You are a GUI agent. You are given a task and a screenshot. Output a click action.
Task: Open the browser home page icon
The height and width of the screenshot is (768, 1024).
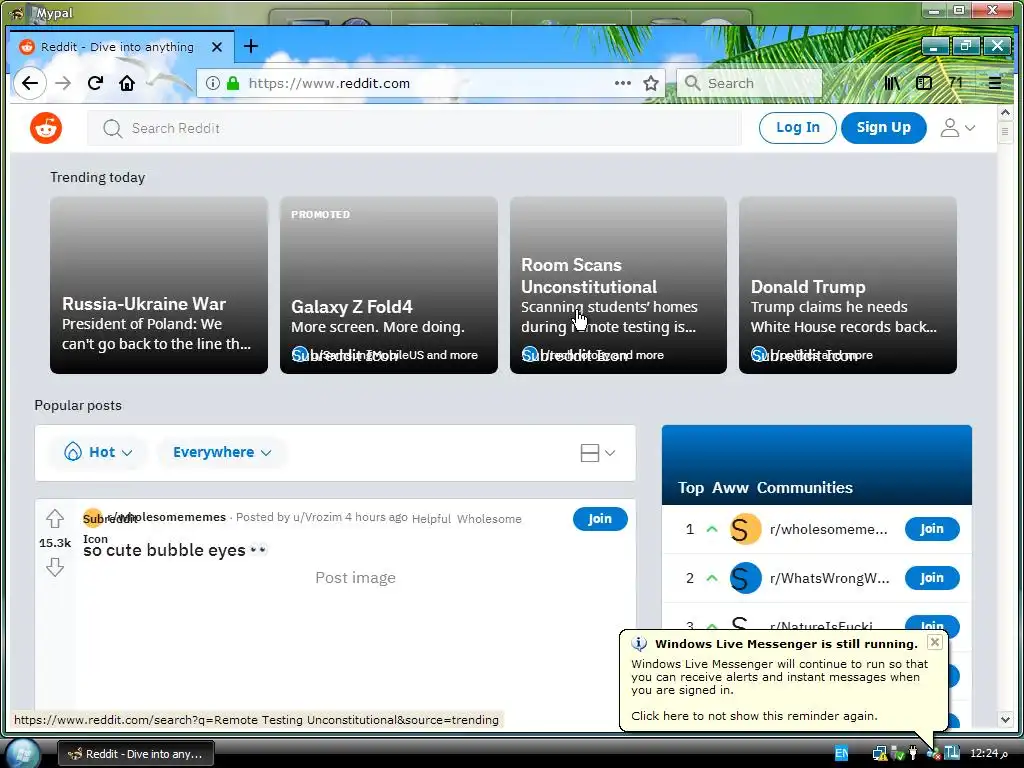[127, 83]
